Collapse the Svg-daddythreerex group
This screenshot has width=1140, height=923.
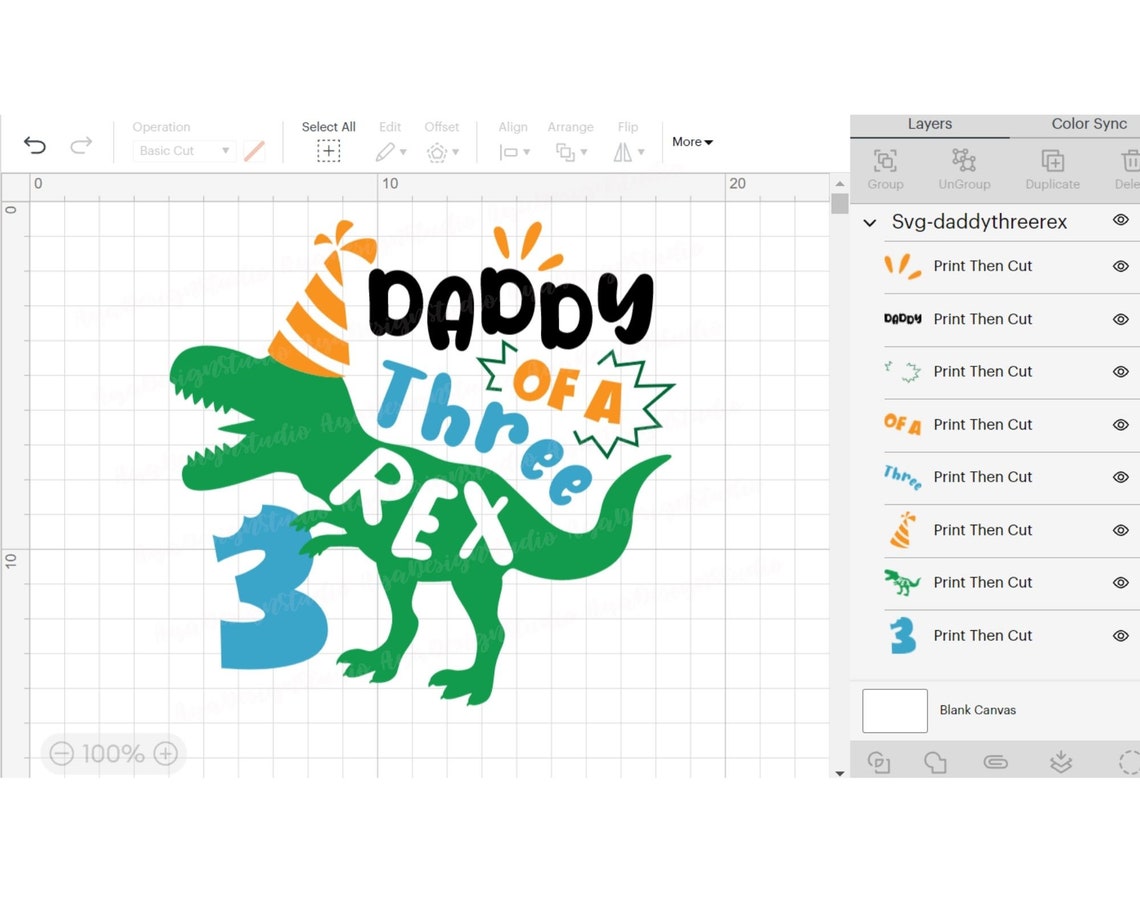pos(869,223)
